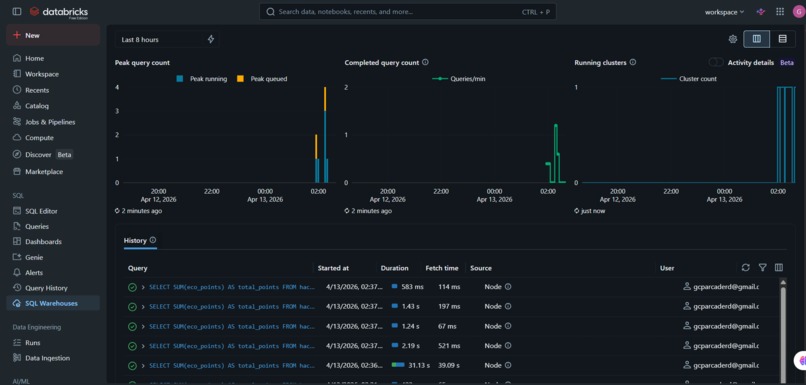Toggle the Cluster count legend series

pos(688,79)
